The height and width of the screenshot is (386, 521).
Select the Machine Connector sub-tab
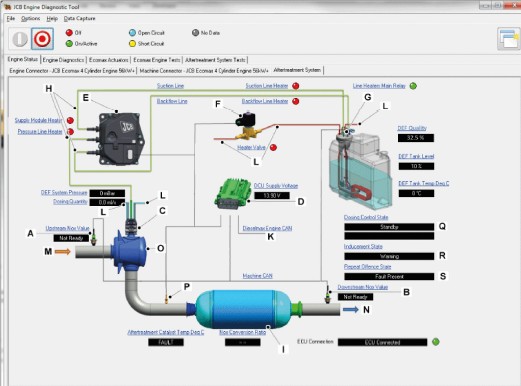point(204,71)
